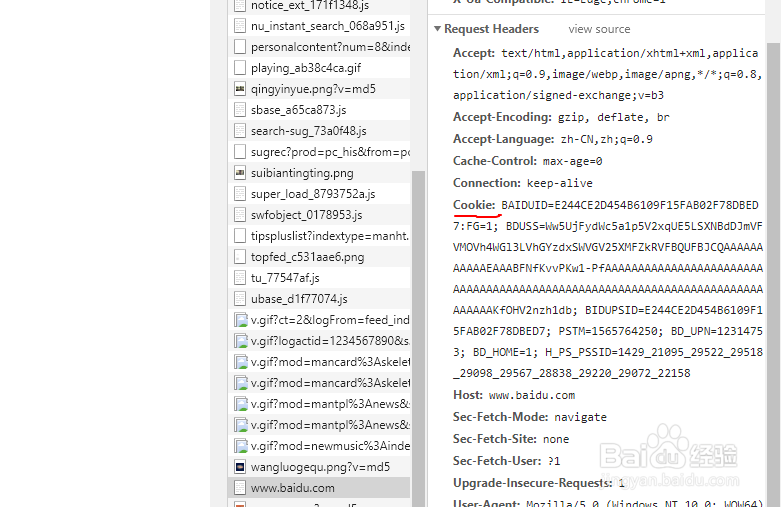Click the v.gif?ct=2 image icon
This screenshot has height=507, width=781.
[241, 320]
